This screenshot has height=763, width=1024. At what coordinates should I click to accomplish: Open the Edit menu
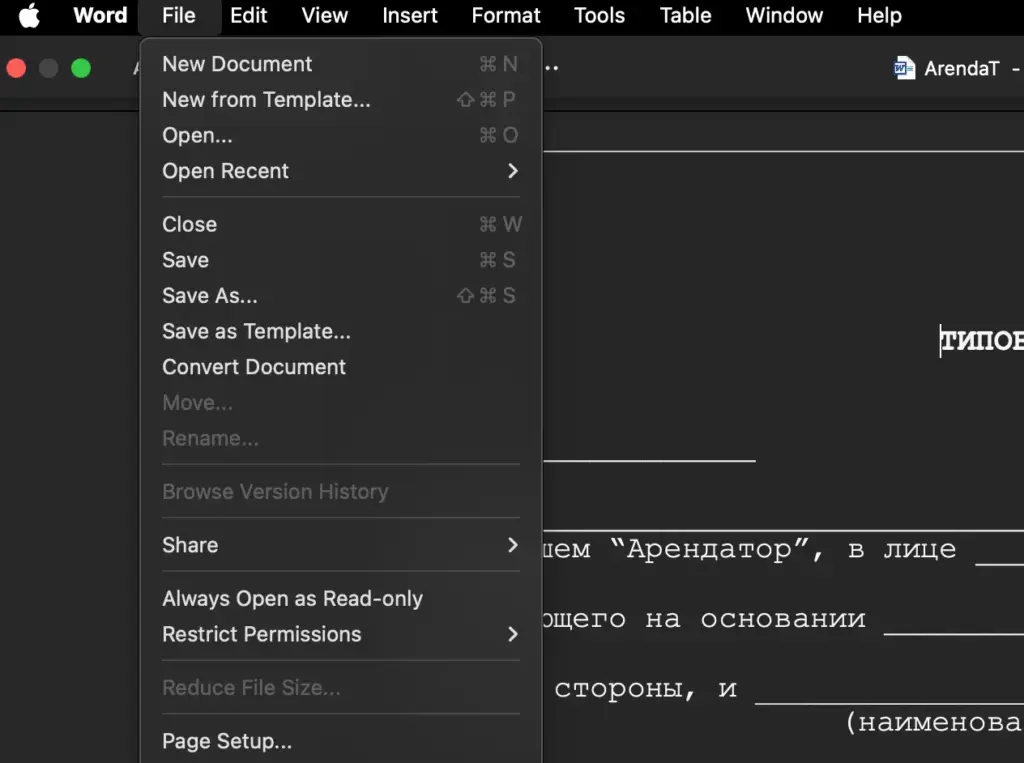click(248, 15)
